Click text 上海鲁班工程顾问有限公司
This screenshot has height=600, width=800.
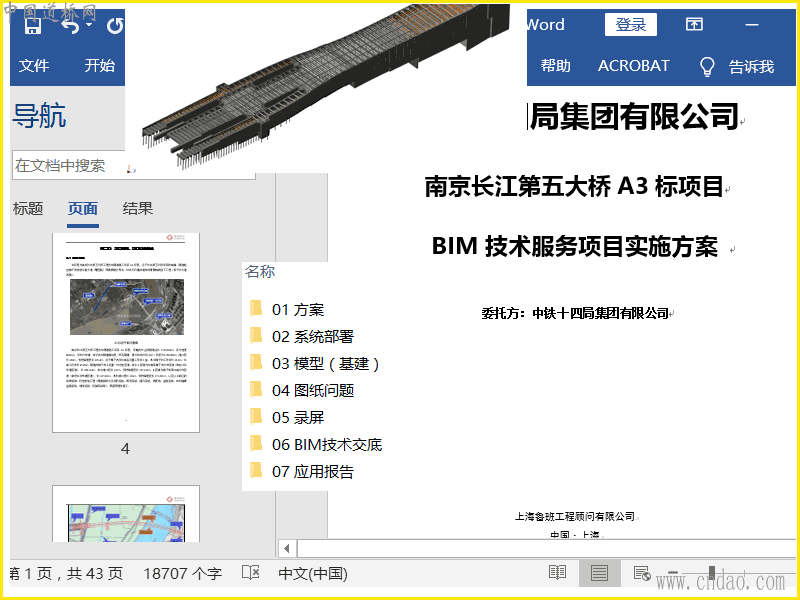[575, 517]
